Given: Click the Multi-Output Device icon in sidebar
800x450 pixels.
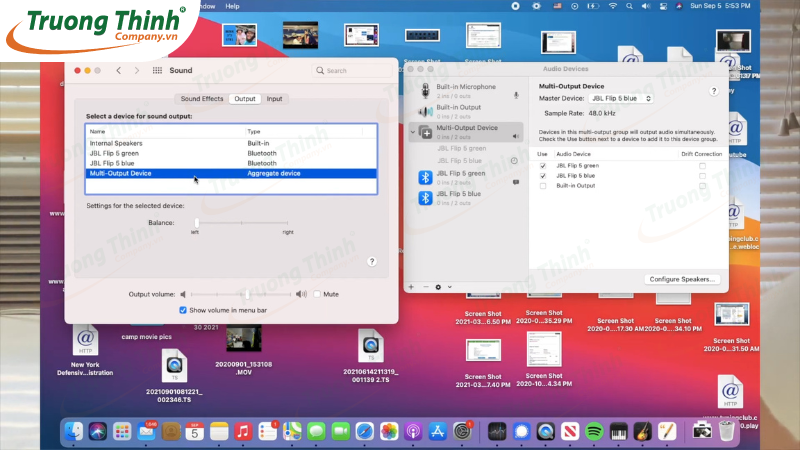Looking at the screenshot, I should pyautogui.click(x=426, y=132).
